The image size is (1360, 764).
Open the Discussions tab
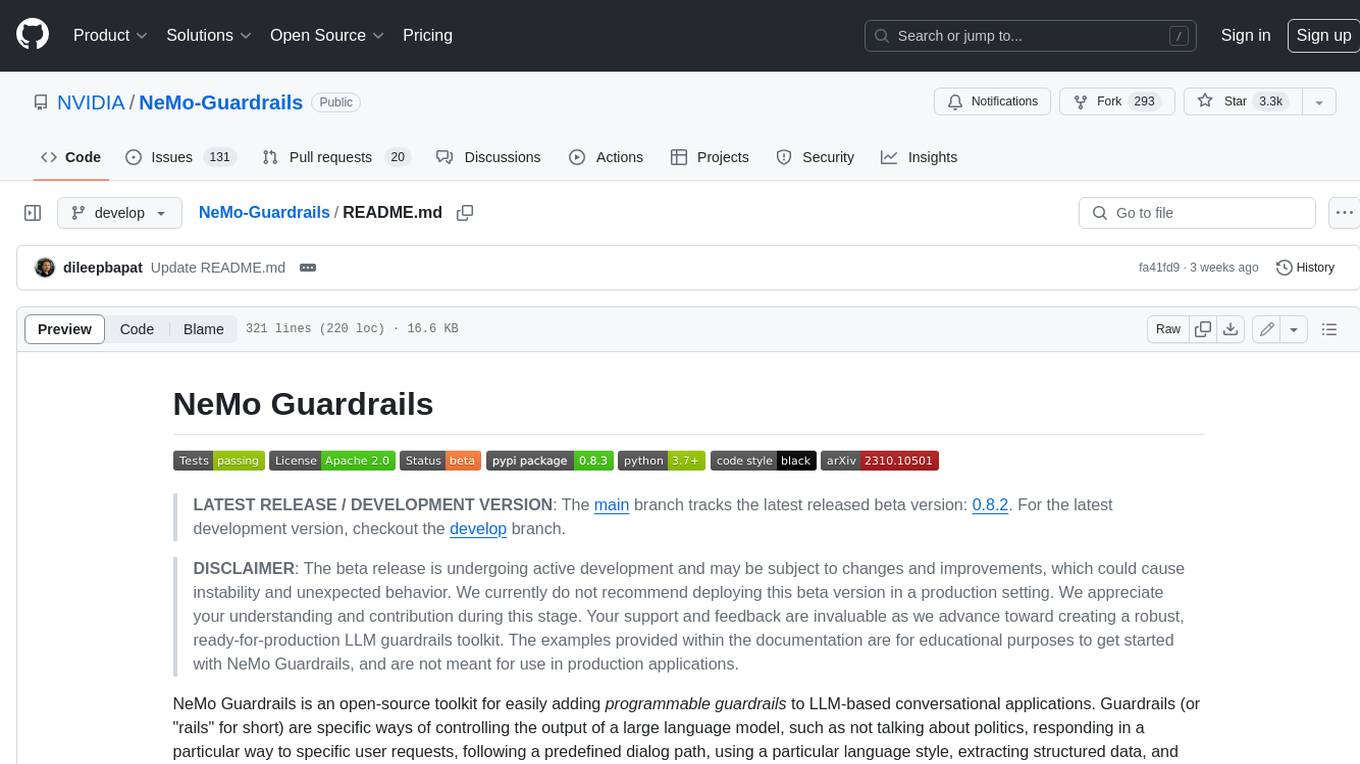(489, 157)
